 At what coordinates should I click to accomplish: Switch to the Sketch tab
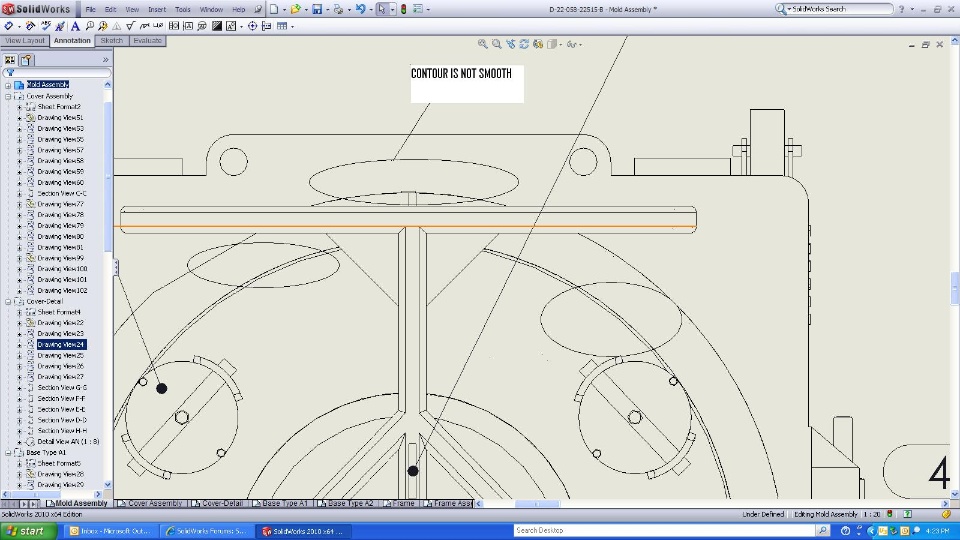pos(111,40)
